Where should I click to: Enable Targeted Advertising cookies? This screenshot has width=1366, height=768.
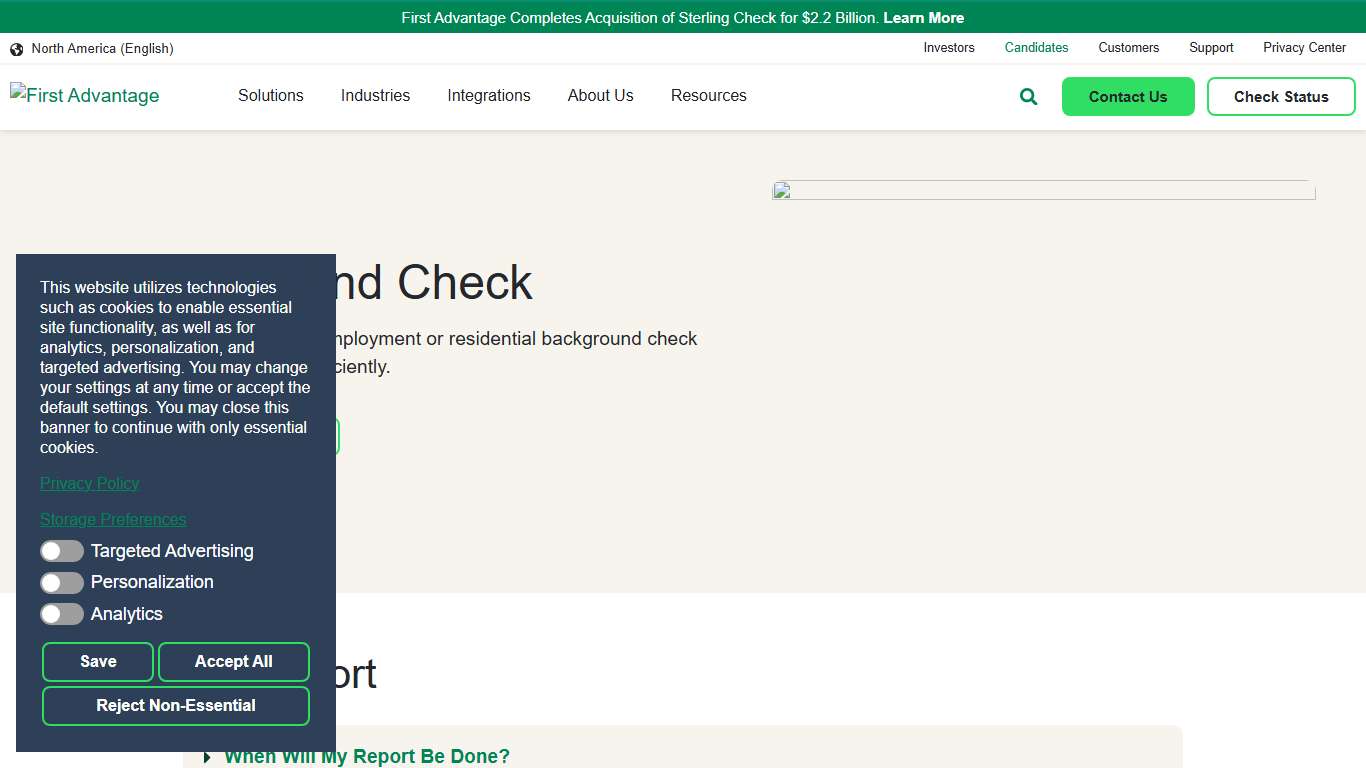62,551
